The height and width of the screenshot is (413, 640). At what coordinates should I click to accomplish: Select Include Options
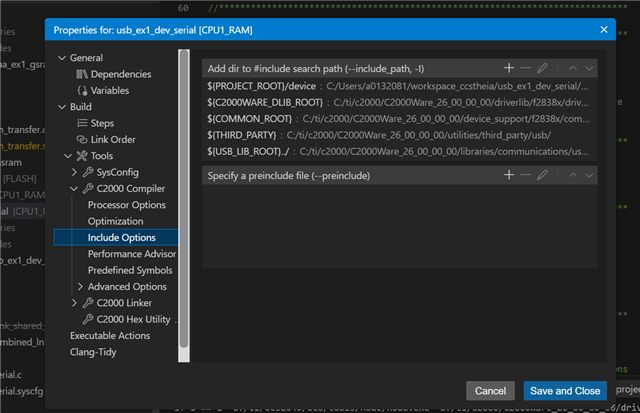coord(116,237)
